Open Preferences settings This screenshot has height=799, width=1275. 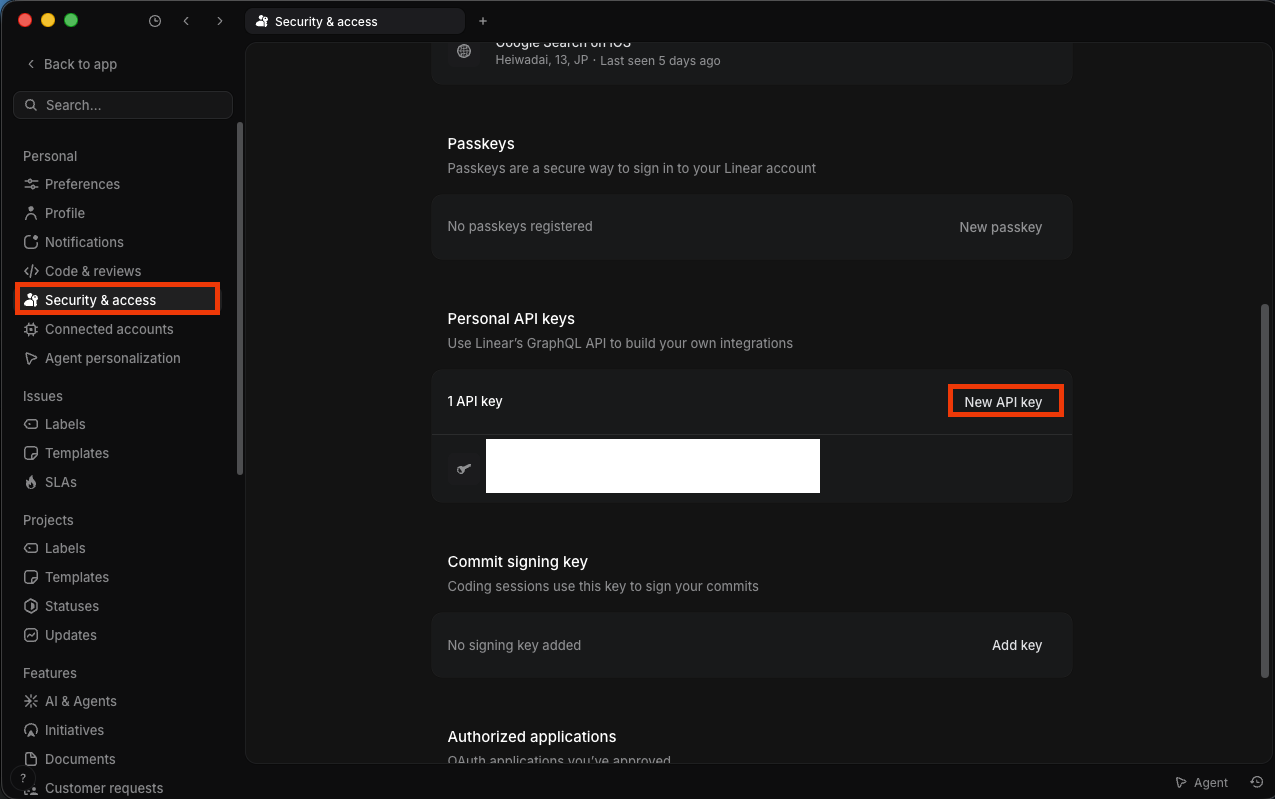(82, 184)
